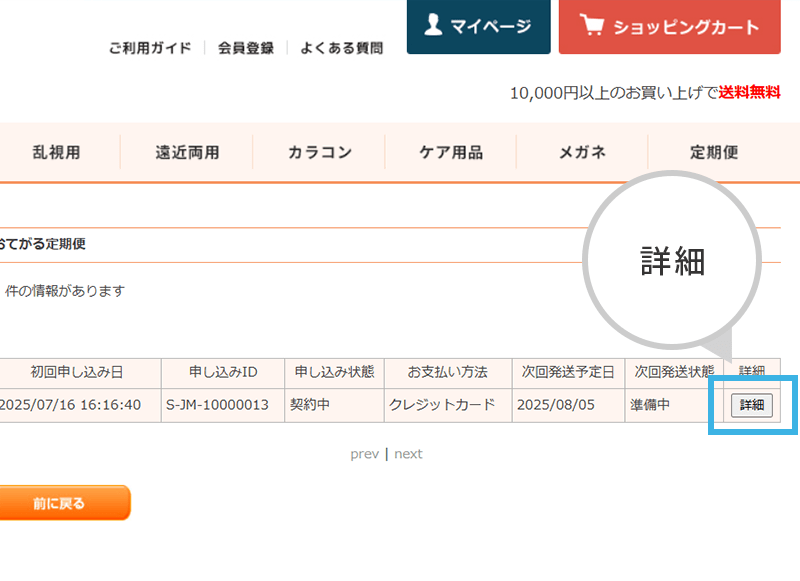Viewport: 800px width, 581px height.
Task: Click 送料無料 red text
Action: tap(749, 92)
